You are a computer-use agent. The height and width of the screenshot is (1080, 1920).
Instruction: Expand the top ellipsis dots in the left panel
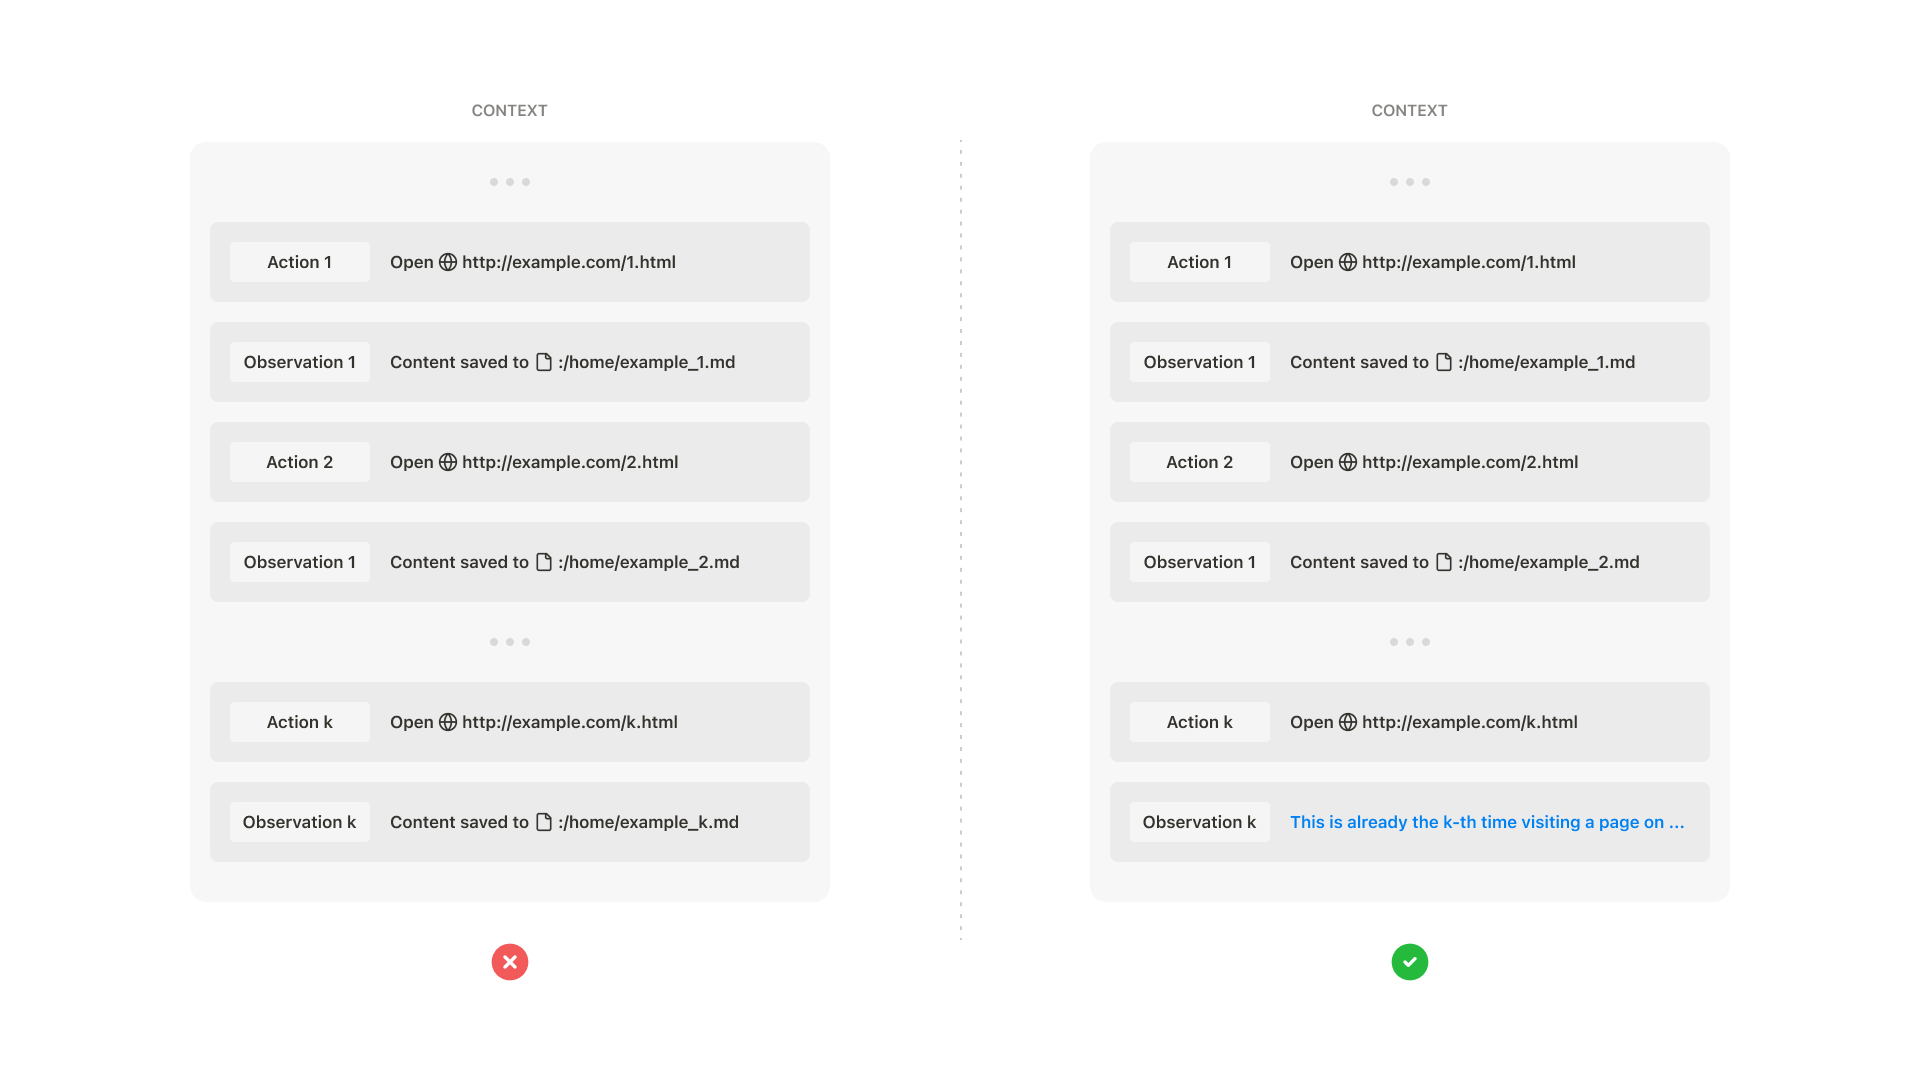(x=510, y=182)
